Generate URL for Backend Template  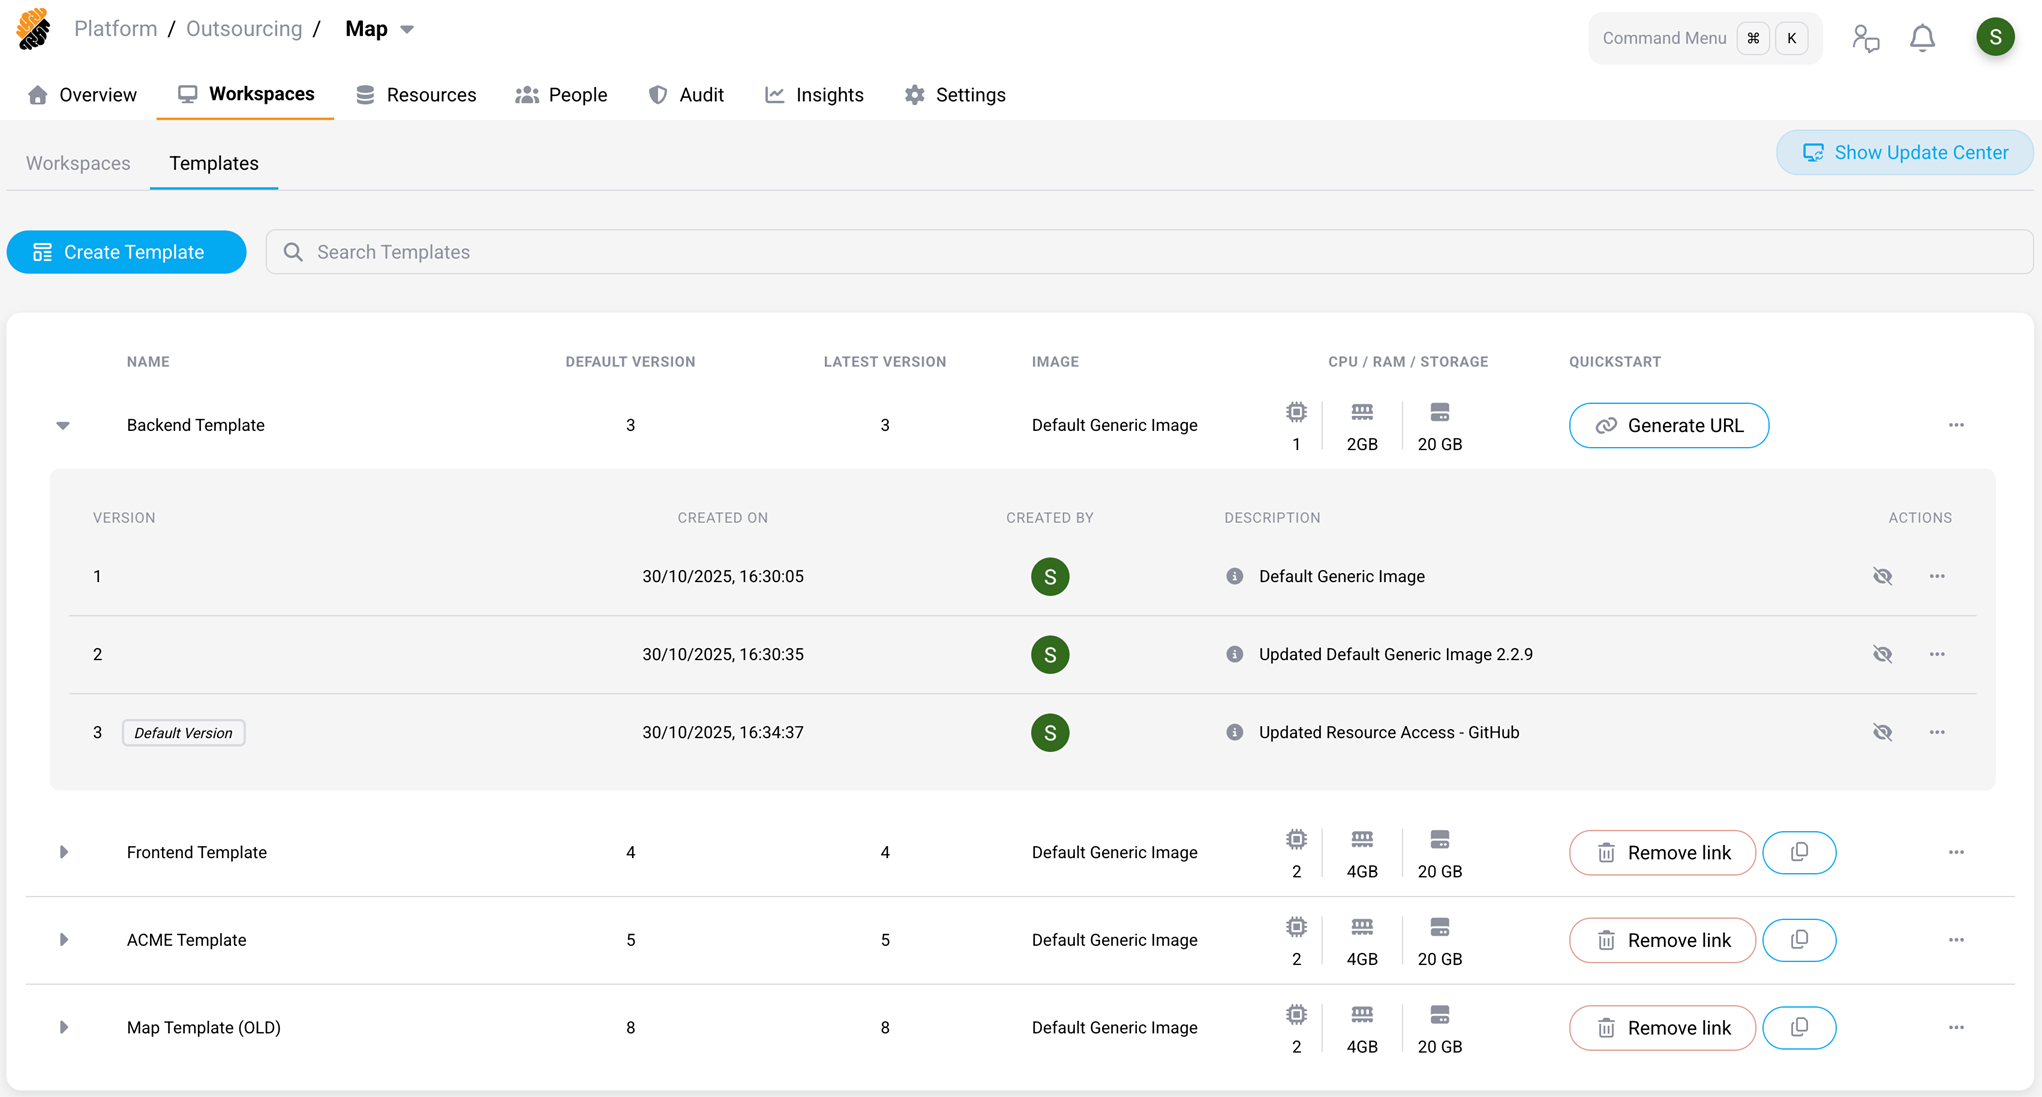[1668, 425]
